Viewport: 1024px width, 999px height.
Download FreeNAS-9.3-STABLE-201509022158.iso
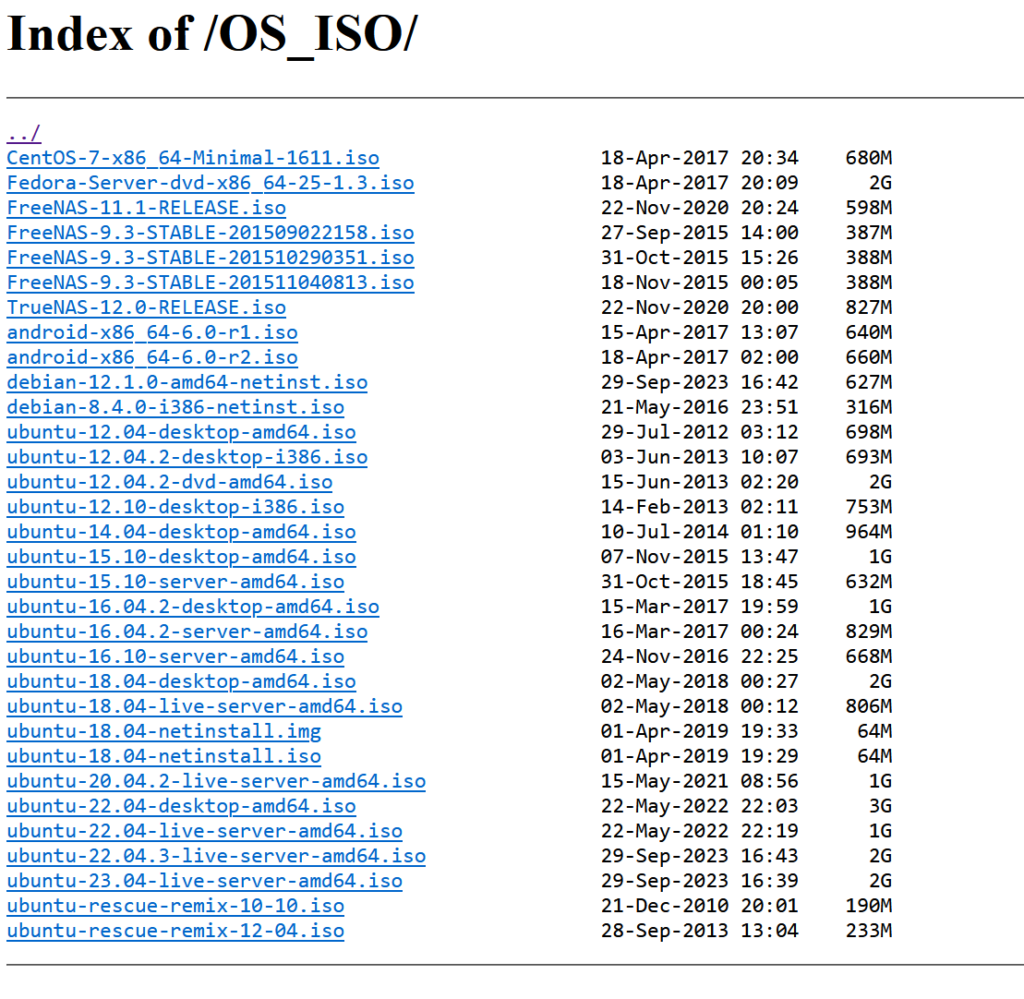(x=210, y=232)
